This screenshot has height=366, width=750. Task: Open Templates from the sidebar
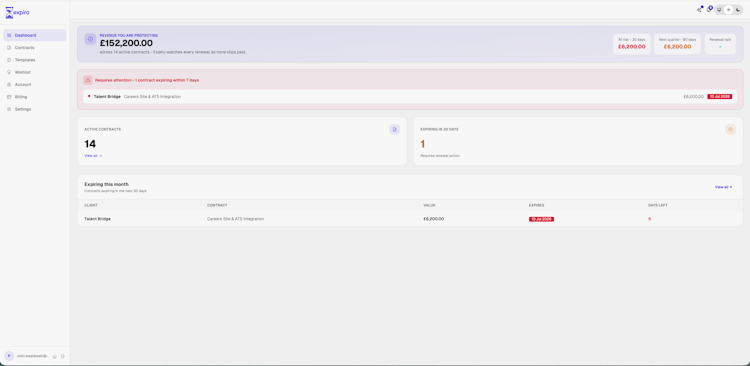(34, 60)
